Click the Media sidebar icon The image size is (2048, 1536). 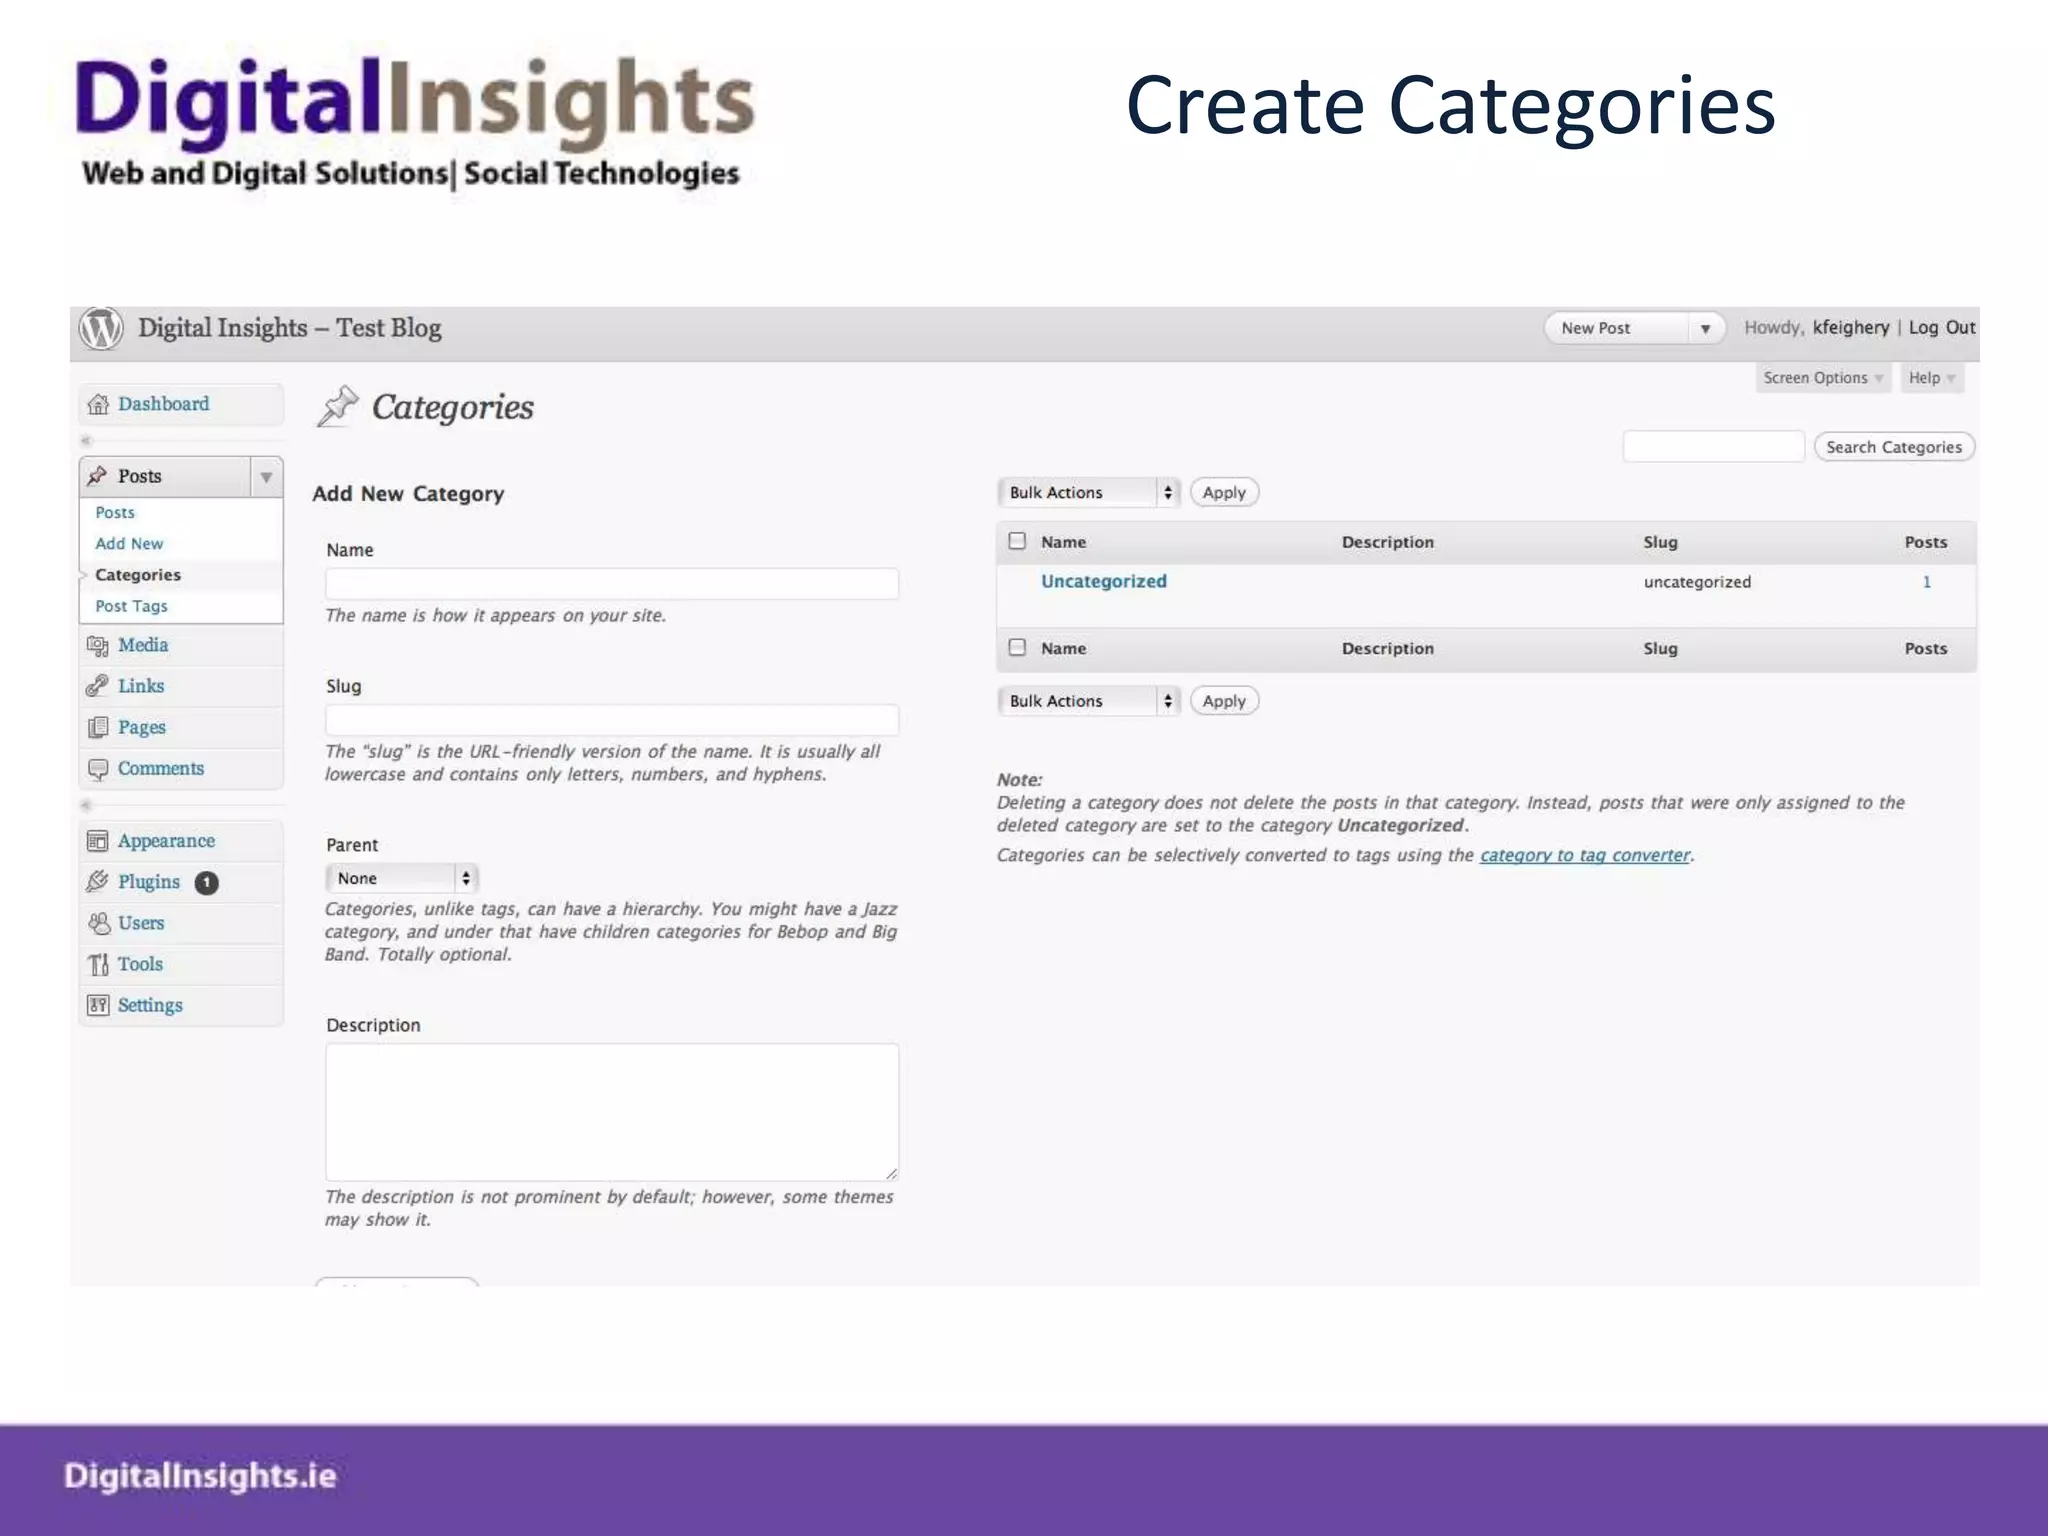pos(97,646)
